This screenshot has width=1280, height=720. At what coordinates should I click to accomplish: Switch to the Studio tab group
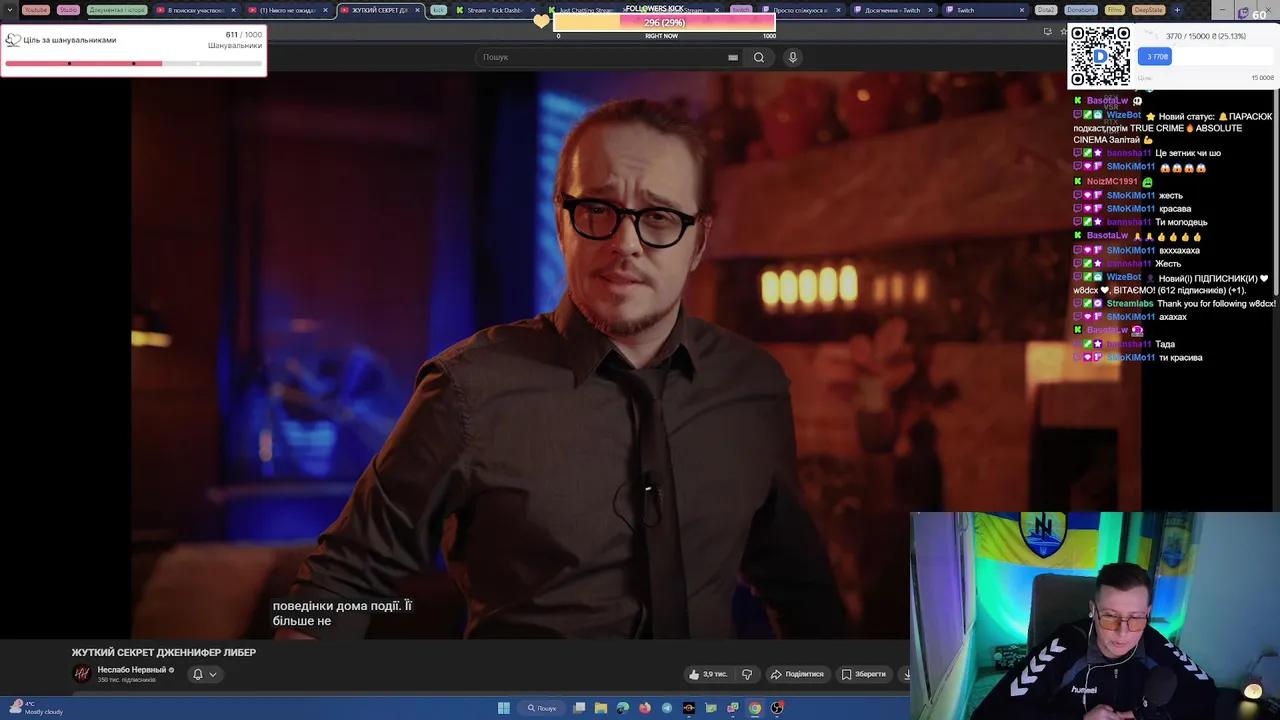(68, 10)
